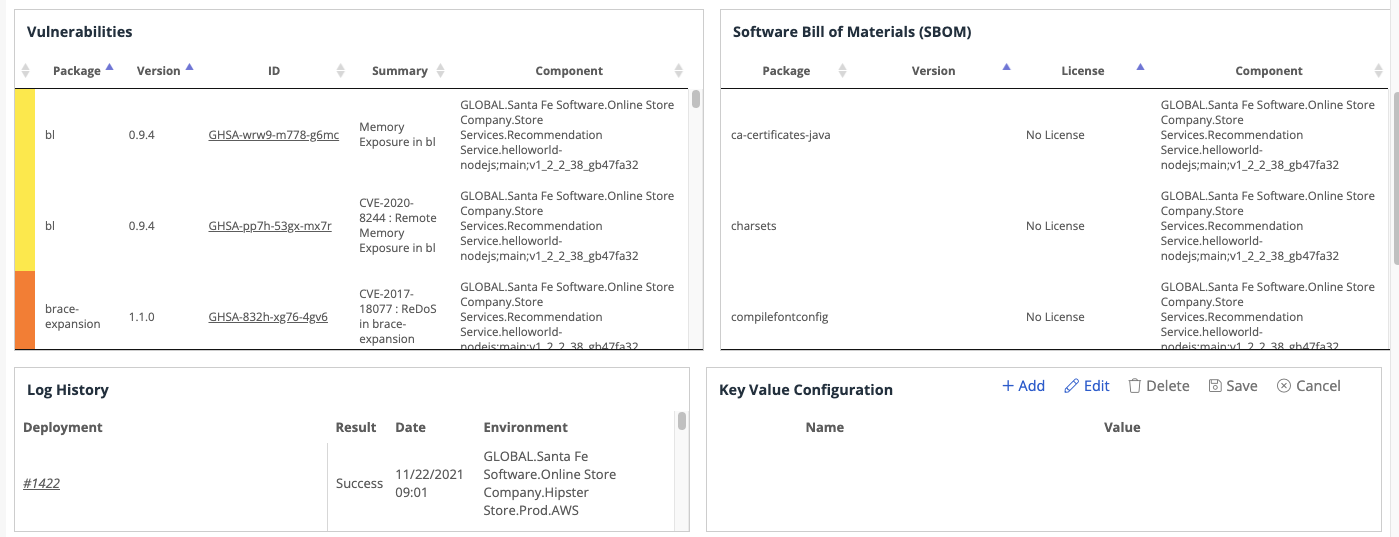Image resolution: width=1399 pixels, height=537 pixels.
Task: Click Delete in Key Value Configuration
Action: pos(1159,386)
